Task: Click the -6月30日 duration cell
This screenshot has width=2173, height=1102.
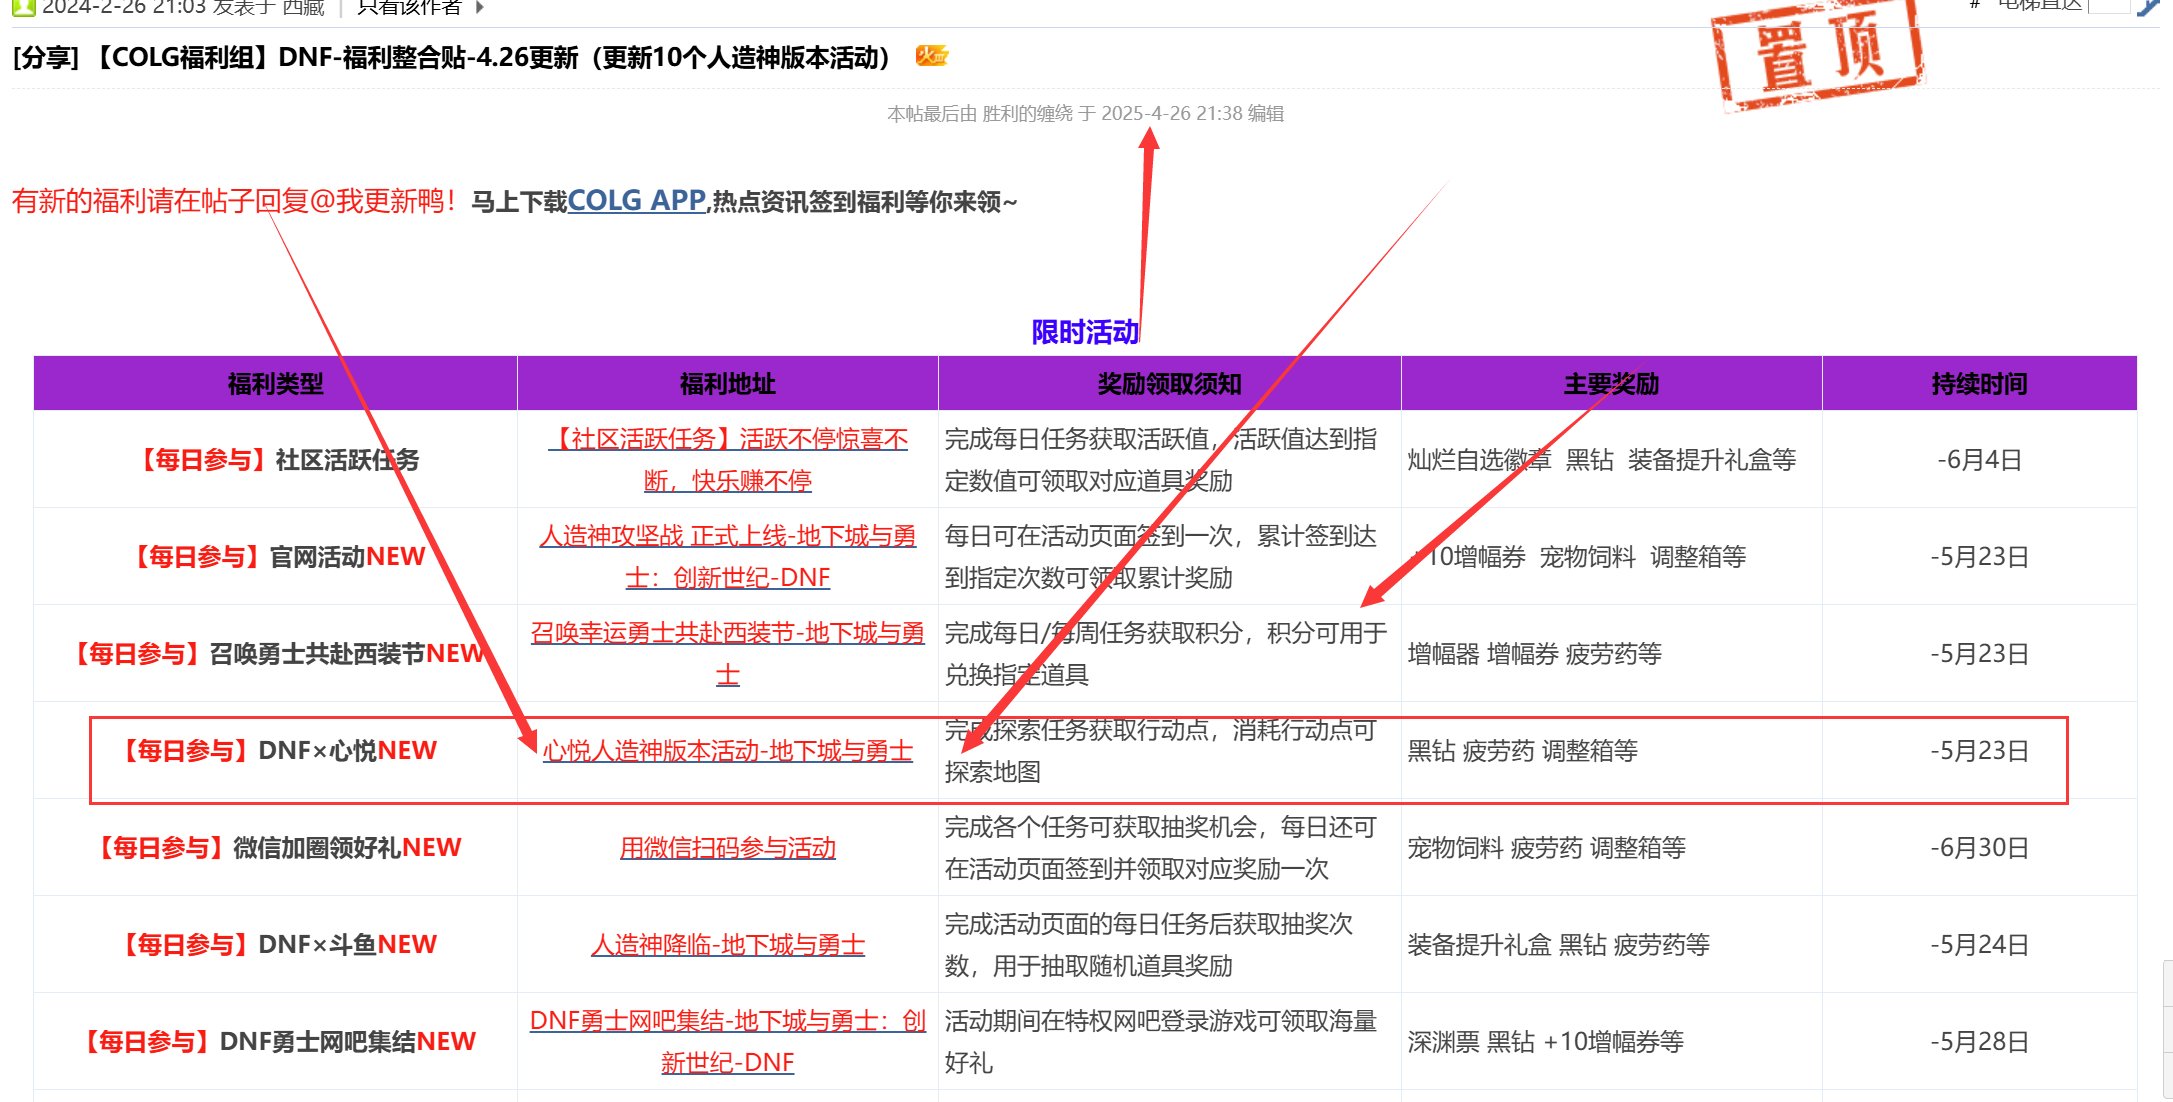Action: (1980, 848)
